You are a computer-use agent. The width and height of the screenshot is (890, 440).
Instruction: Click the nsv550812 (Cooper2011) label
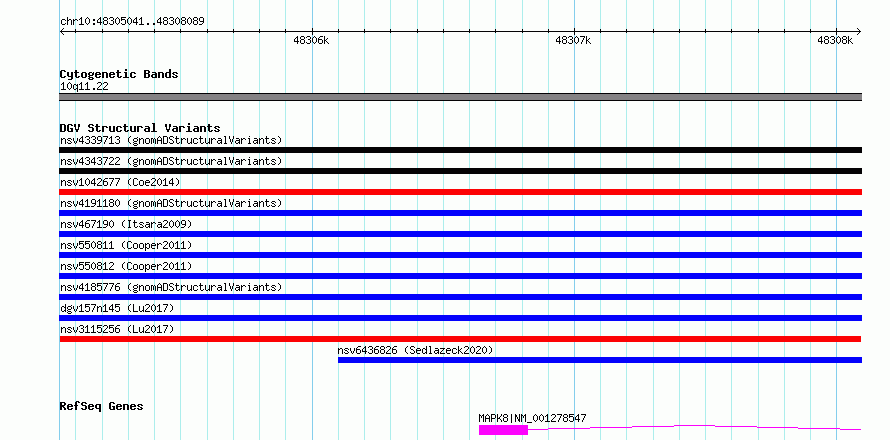126,266
